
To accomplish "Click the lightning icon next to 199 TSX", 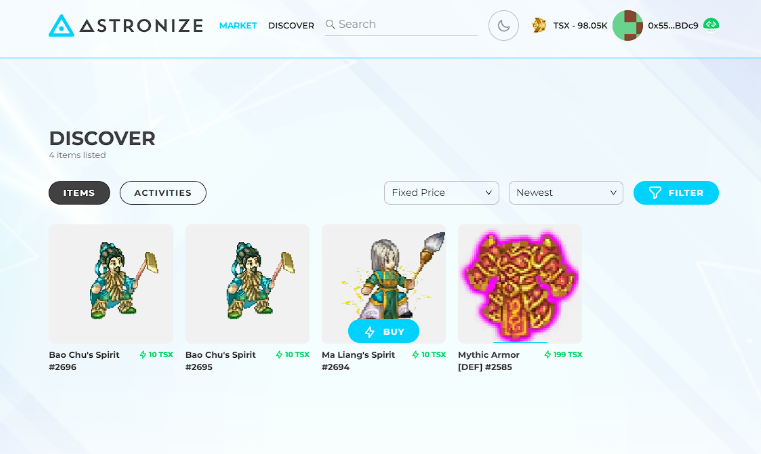I will click(547, 355).
